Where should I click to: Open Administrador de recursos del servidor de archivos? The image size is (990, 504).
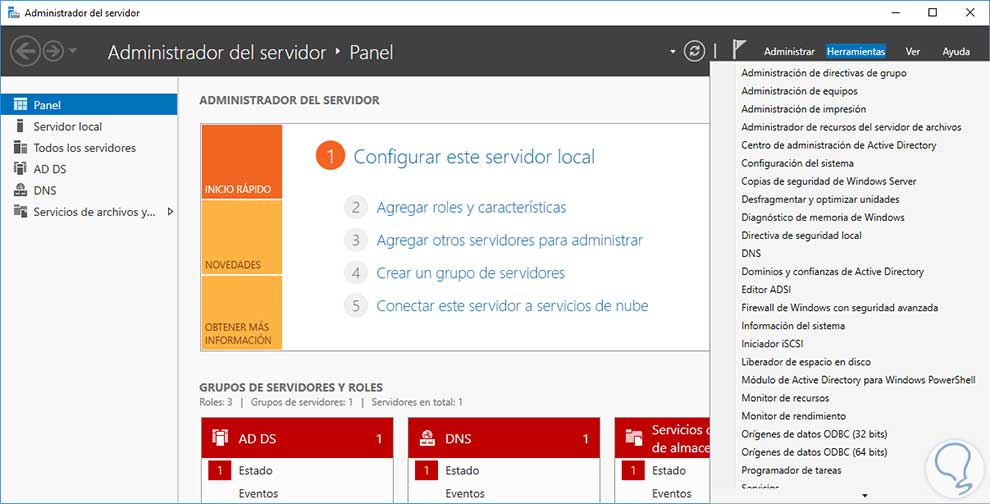coord(850,127)
